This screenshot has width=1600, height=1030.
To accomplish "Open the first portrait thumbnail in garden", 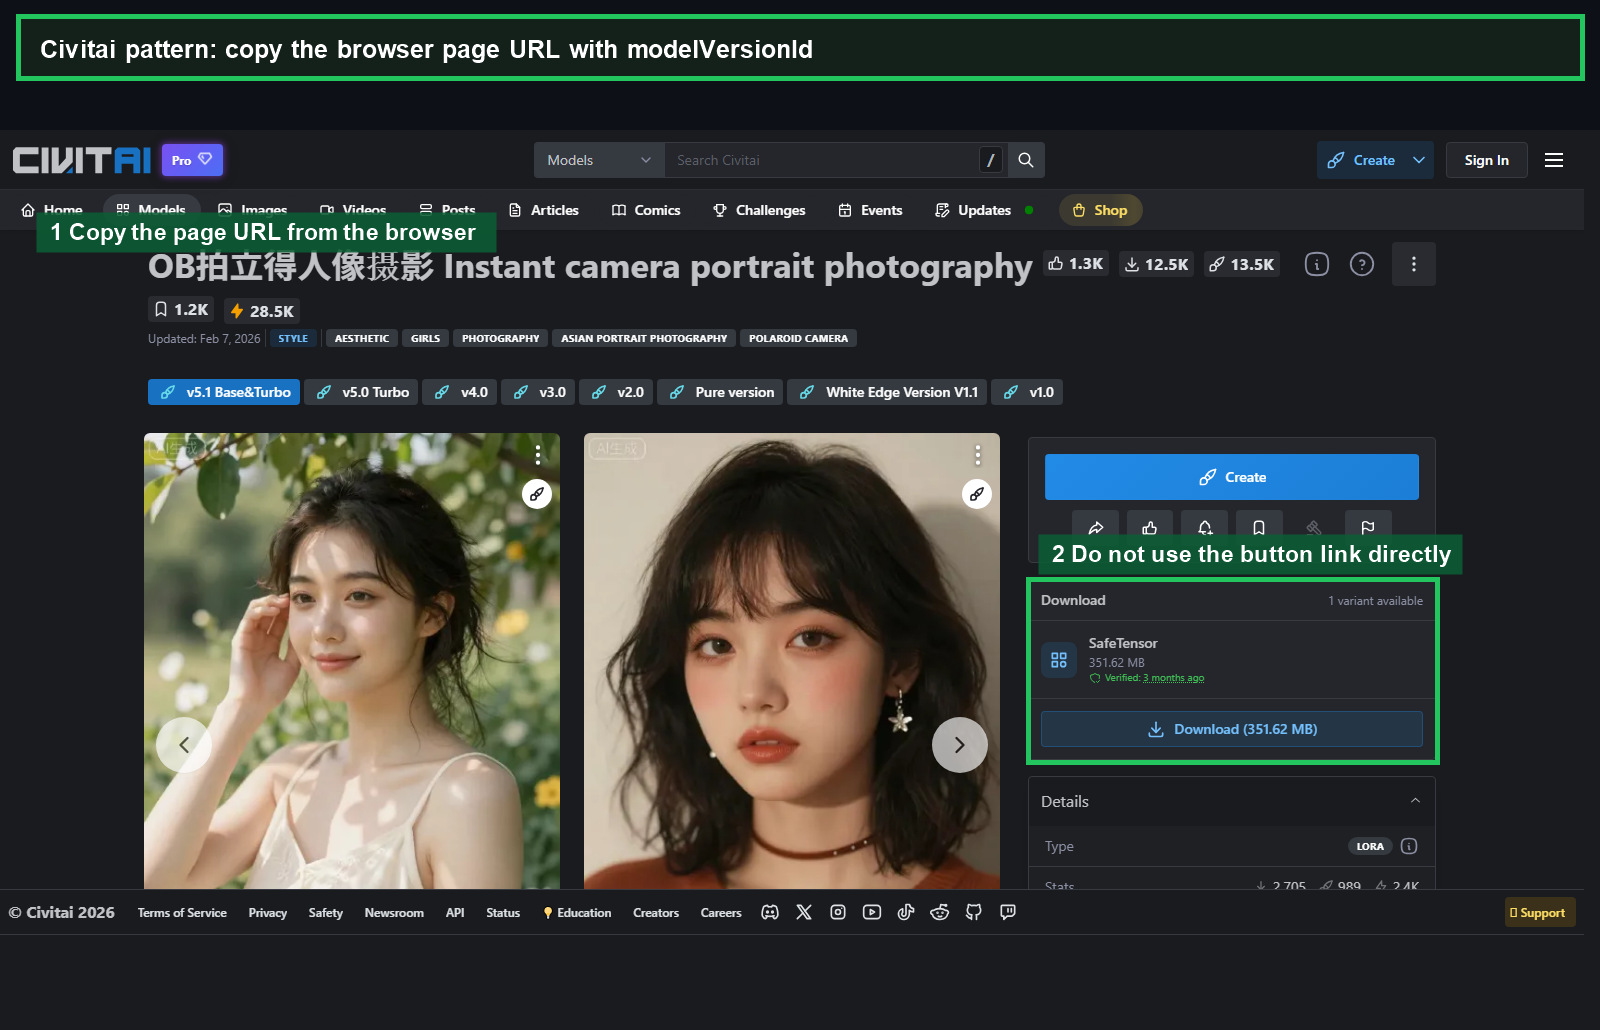I will click(352, 661).
